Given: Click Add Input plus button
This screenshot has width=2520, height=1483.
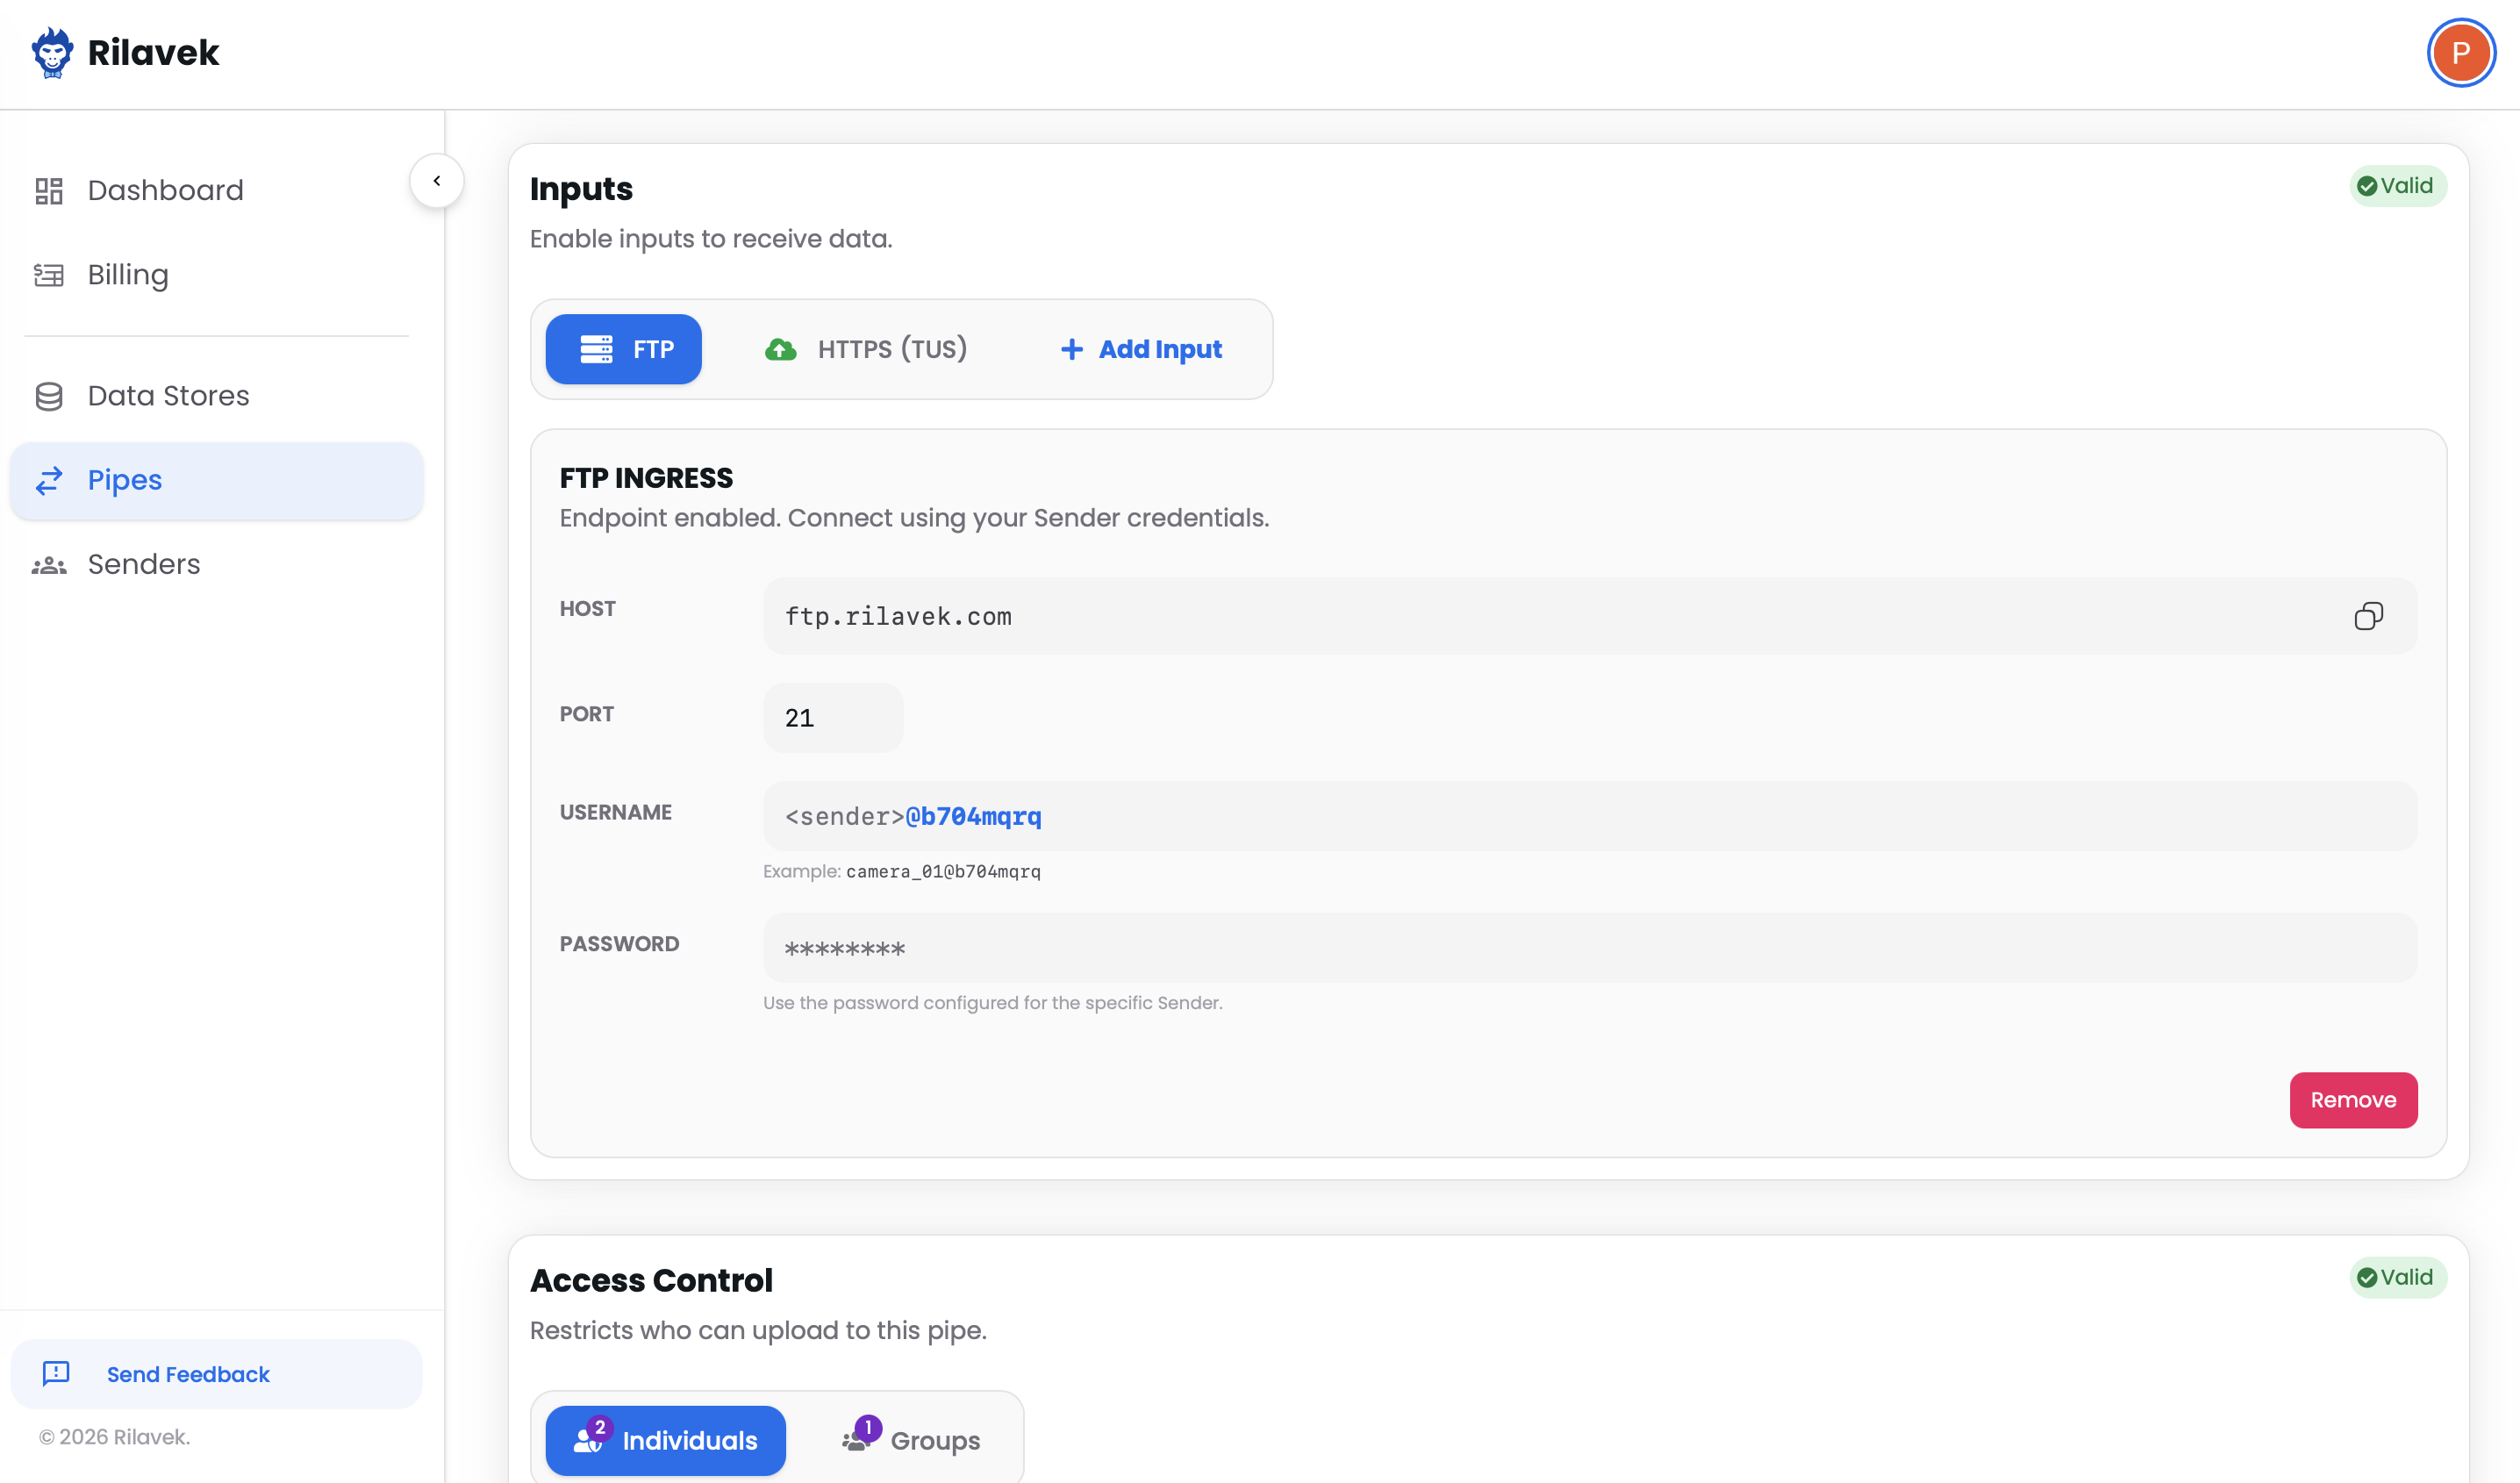Looking at the screenshot, I should [x=1141, y=349].
